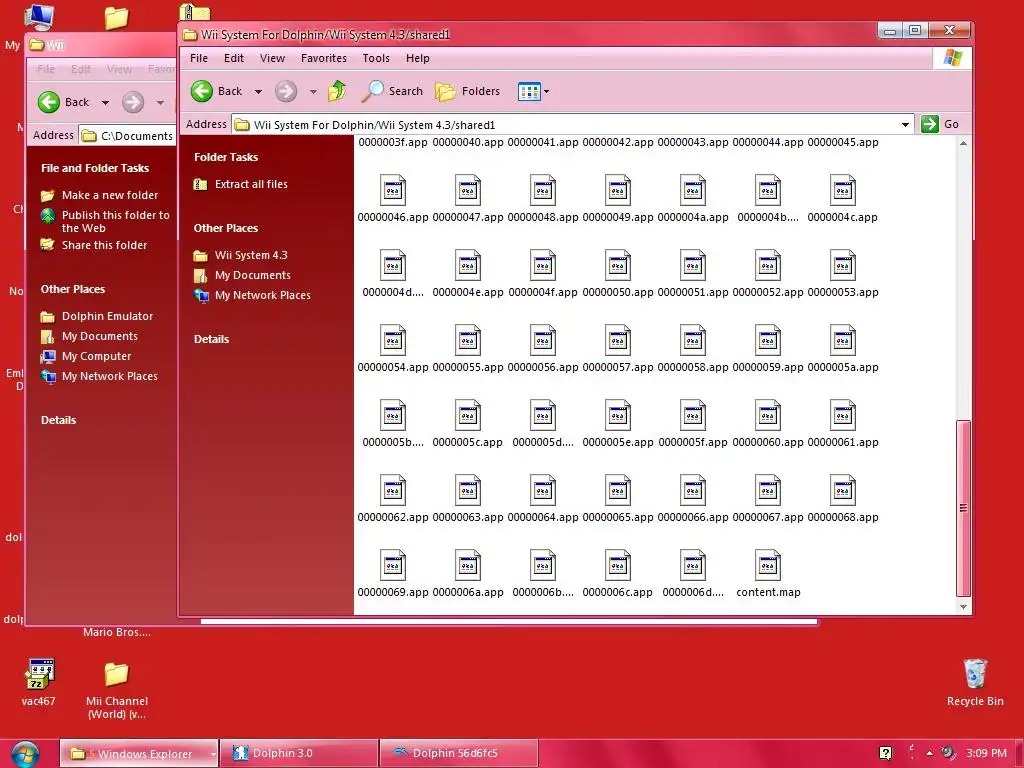
Task: Open the Favorites menu
Action: point(324,58)
